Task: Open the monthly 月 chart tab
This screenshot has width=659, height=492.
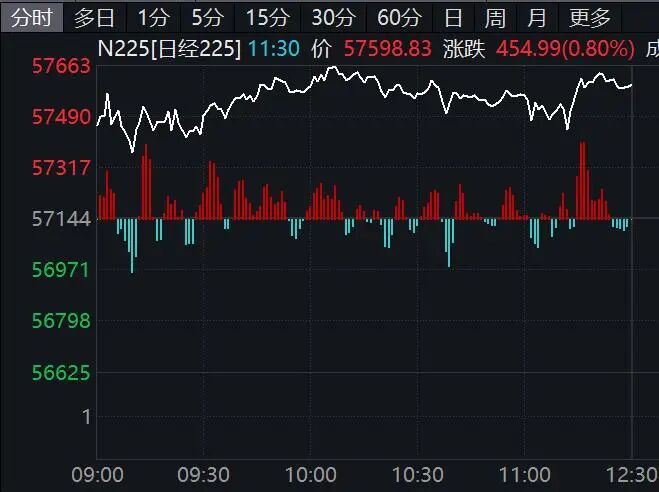Action: tap(537, 17)
